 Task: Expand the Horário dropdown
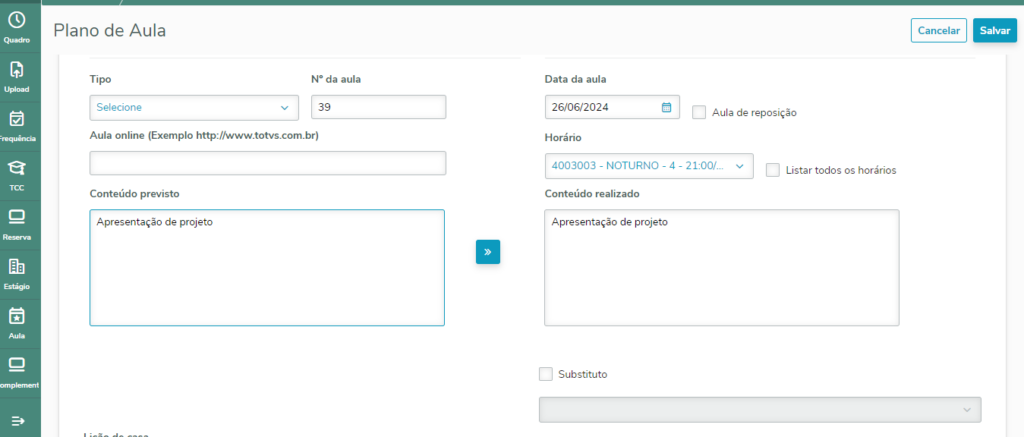649,166
